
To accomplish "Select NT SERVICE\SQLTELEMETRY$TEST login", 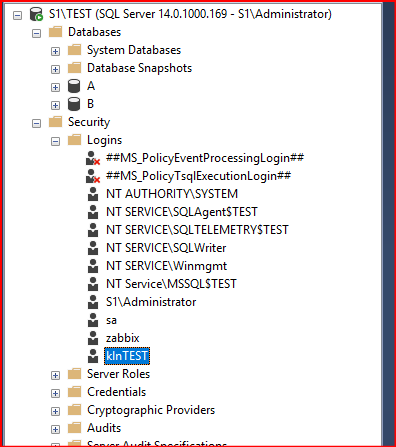I will (x=197, y=230).
